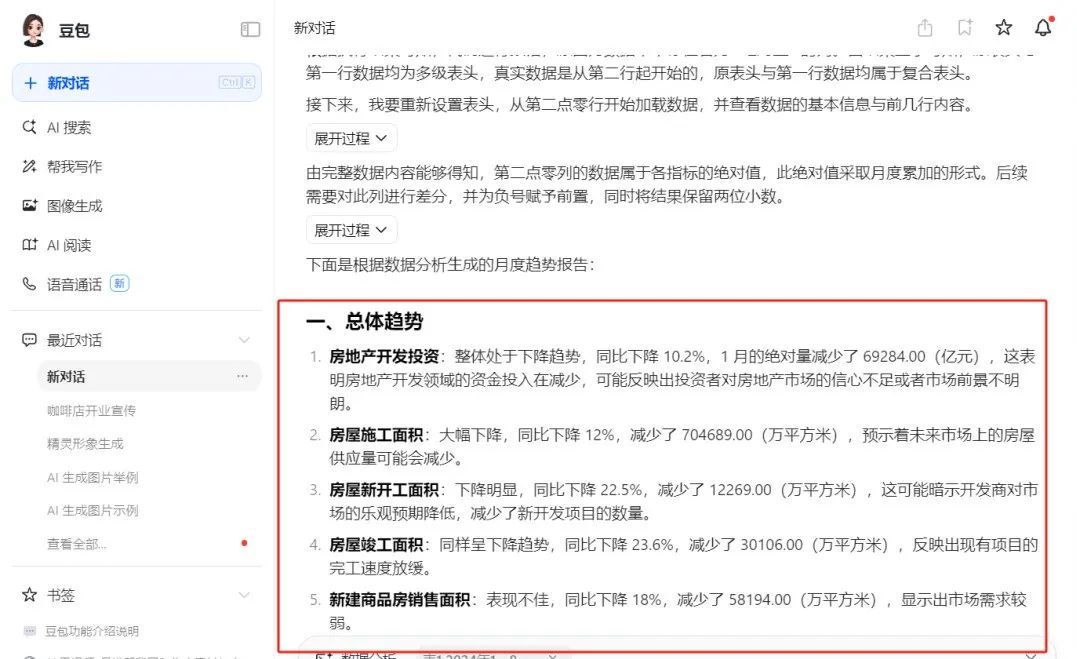Click the 豆包 app name text
Screen dimensions: 1077x659
pyautogui.click(x=74, y=30)
